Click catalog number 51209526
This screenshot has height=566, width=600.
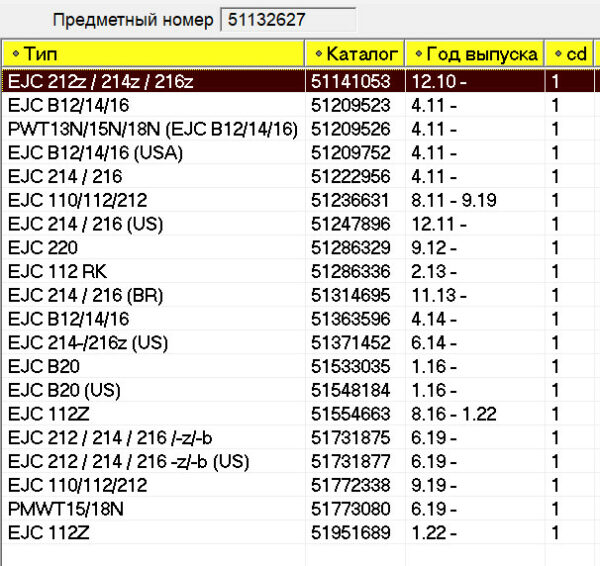pos(351,129)
